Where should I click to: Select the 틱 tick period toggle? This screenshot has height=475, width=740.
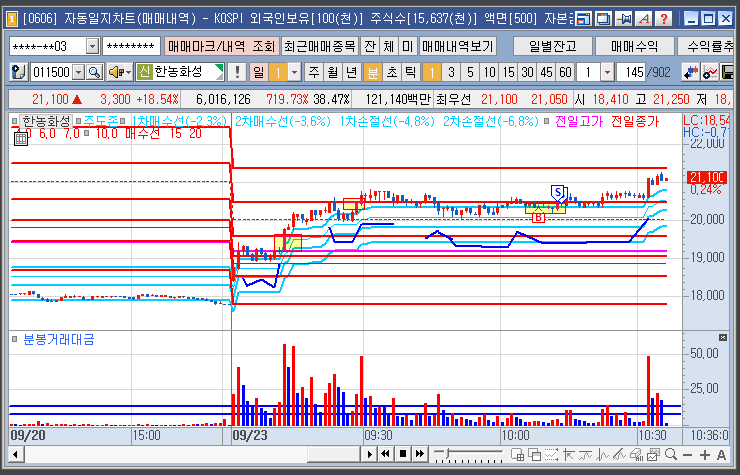pyautogui.click(x=411, y=72)
